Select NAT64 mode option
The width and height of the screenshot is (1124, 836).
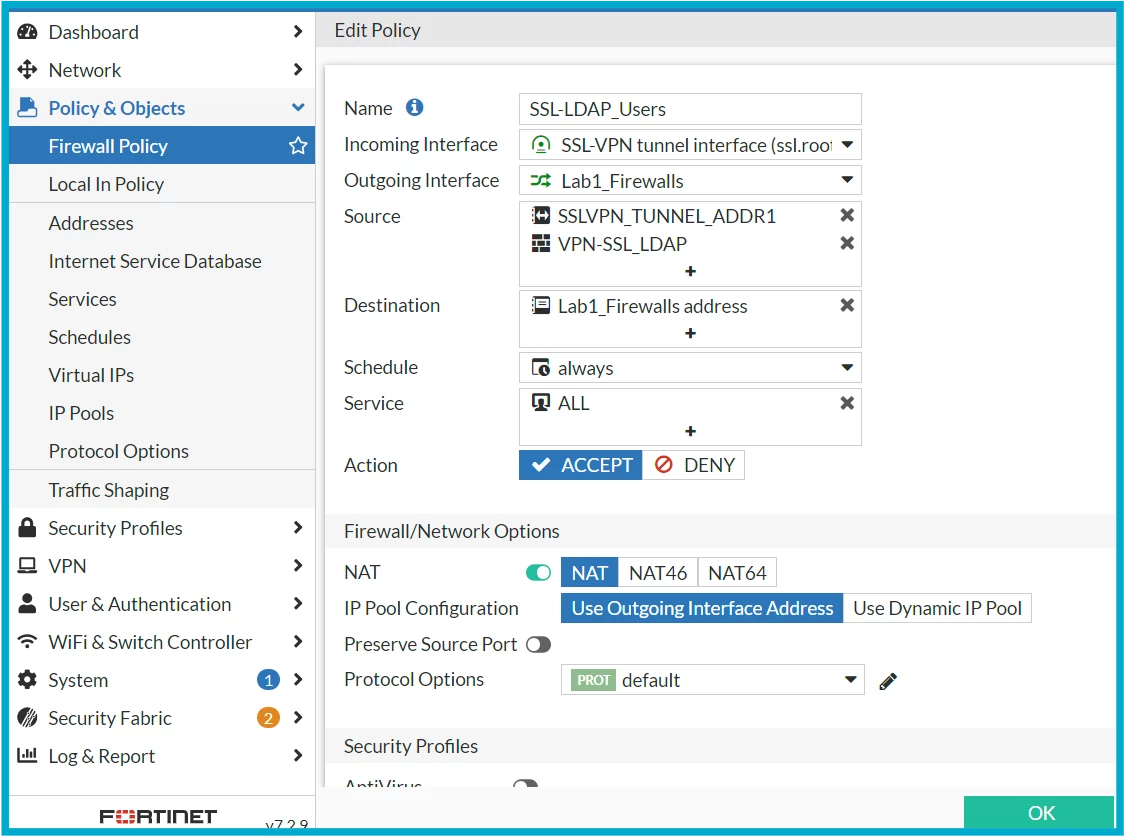737,573
